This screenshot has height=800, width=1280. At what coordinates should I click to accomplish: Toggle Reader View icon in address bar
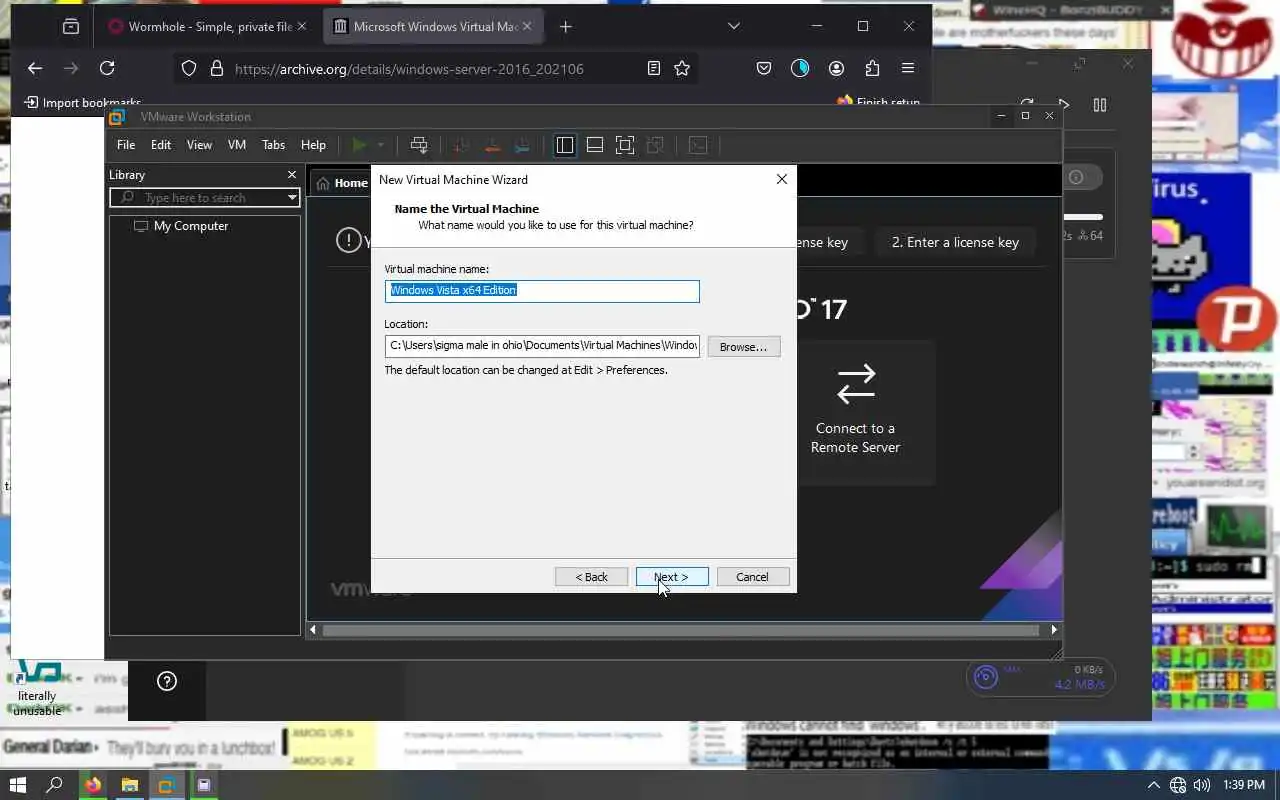pyautogui.click(x=654, y=68)
